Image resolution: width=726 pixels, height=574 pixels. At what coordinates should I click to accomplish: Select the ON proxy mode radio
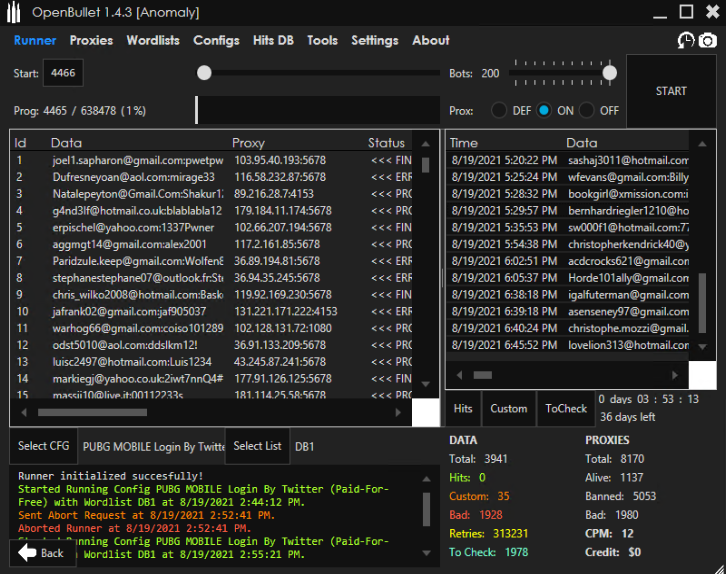pyautogui.click(x=544, y=111)
